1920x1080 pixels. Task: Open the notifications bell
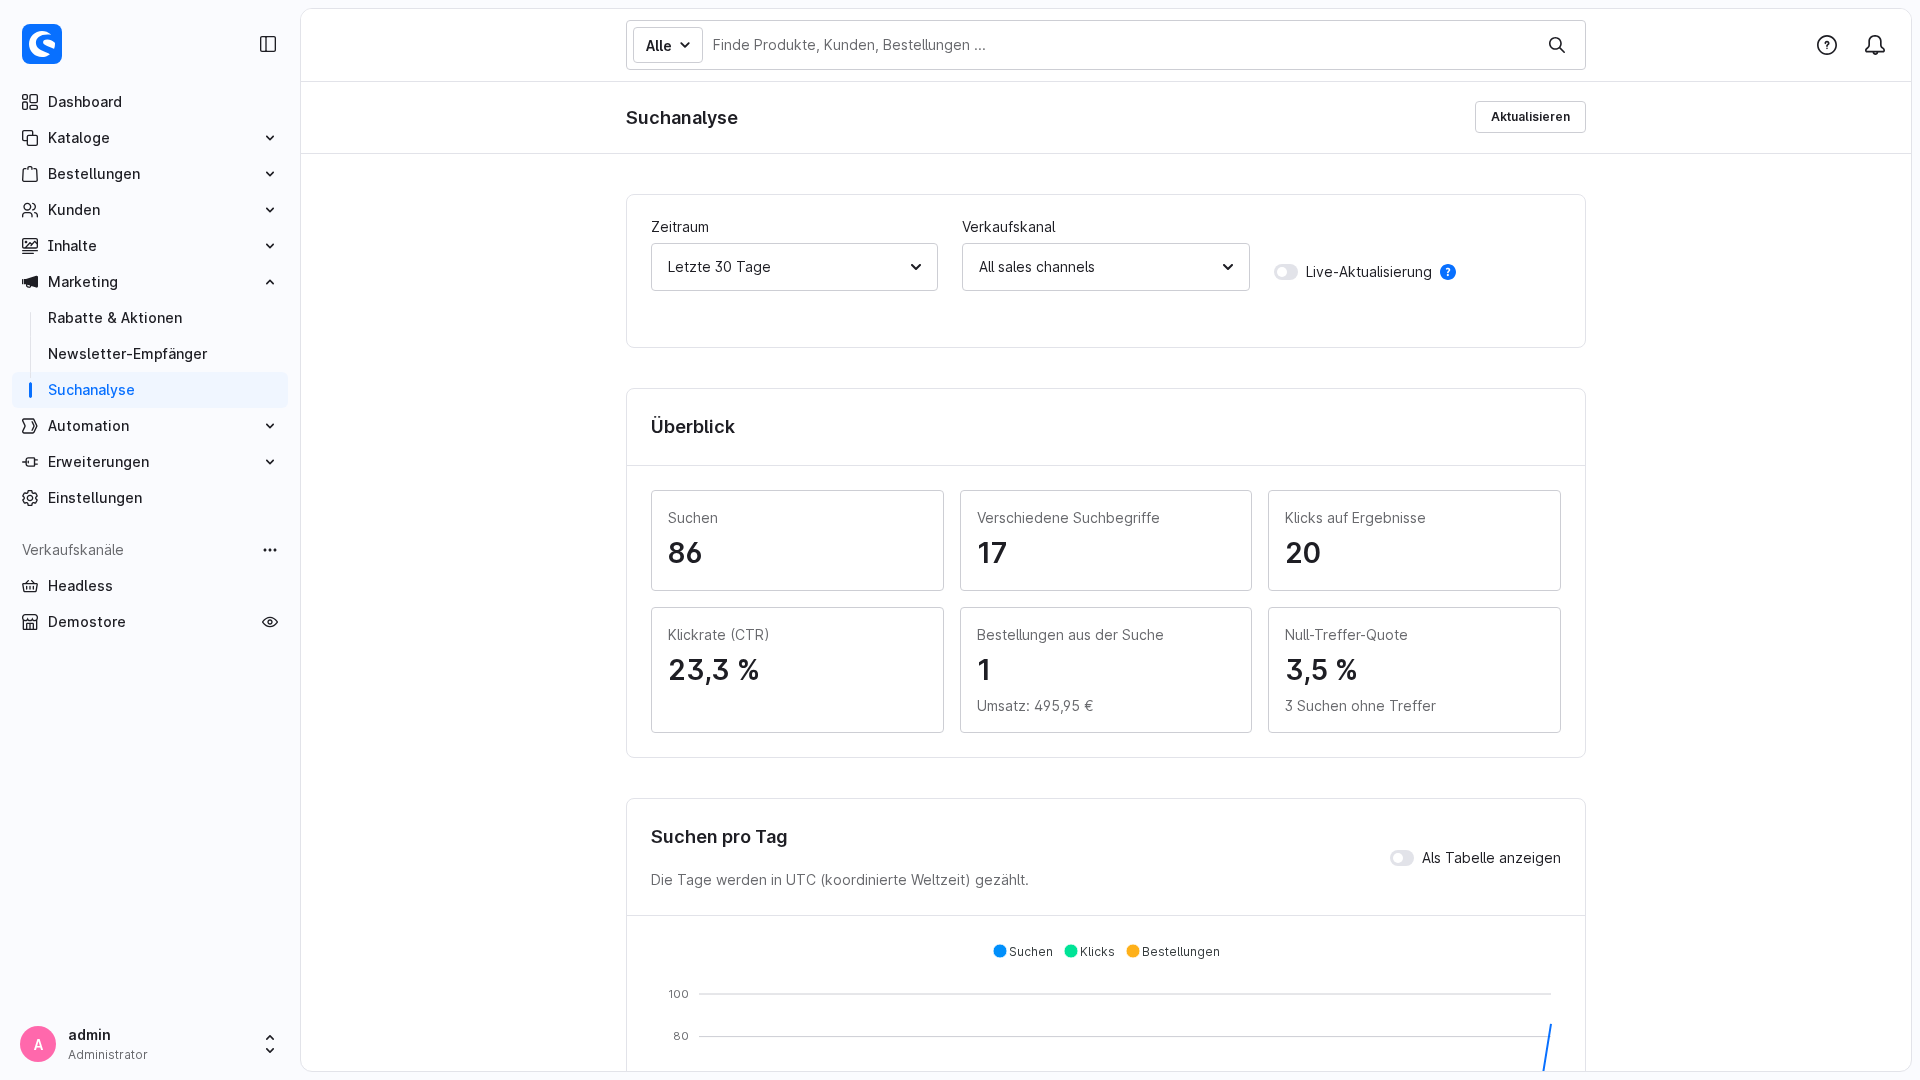click(x=1875, y=45)
